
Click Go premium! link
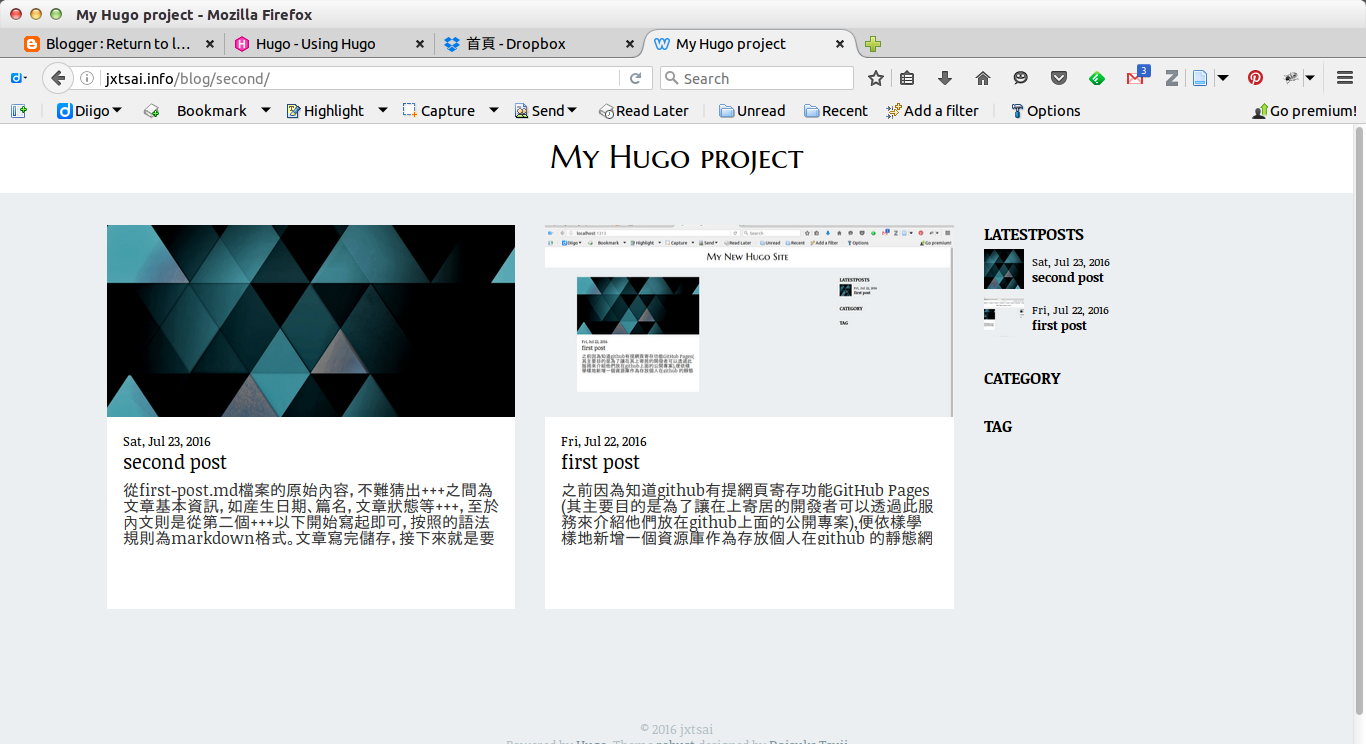(1304, 111)
